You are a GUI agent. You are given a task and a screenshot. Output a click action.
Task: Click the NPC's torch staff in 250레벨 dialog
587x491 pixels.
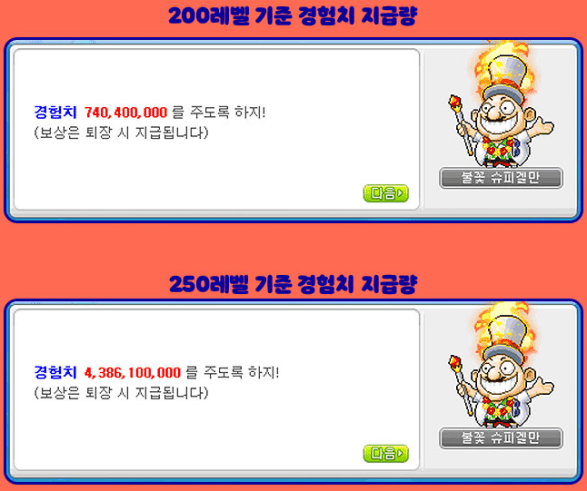coord(461,385)
